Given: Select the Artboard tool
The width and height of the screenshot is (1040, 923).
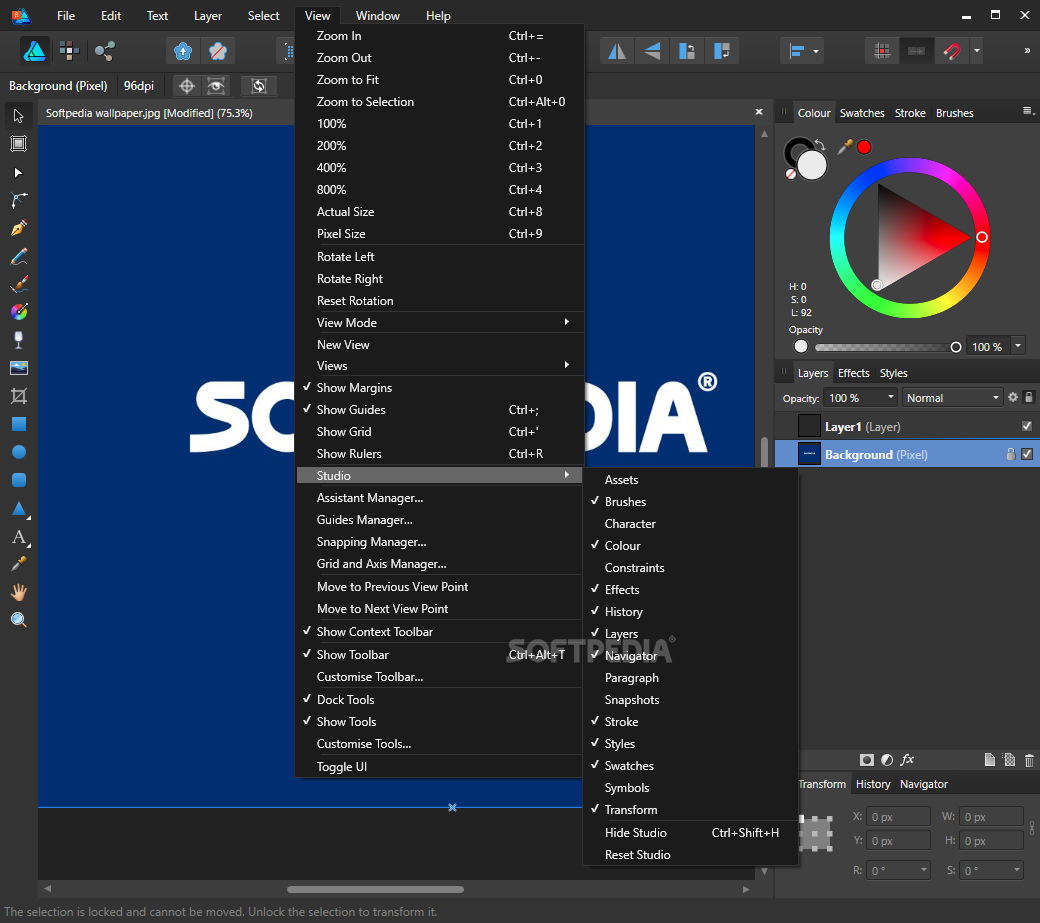Looking at the screenshot, I should point(19,144).
